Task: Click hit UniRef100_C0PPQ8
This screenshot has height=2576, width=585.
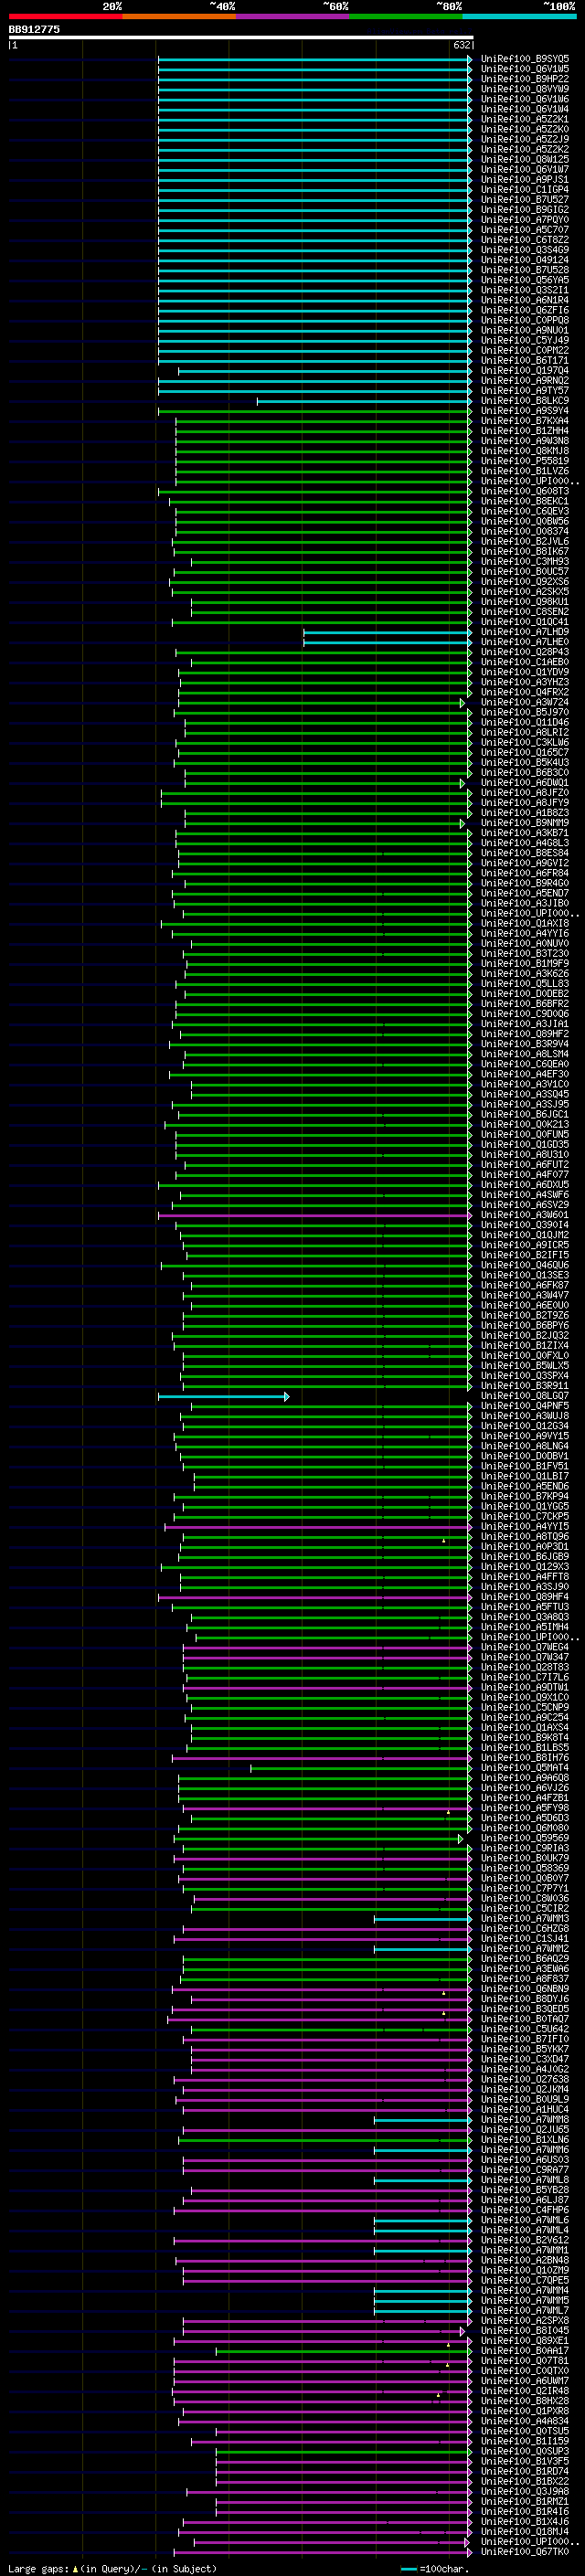Action: click(525, 320)
